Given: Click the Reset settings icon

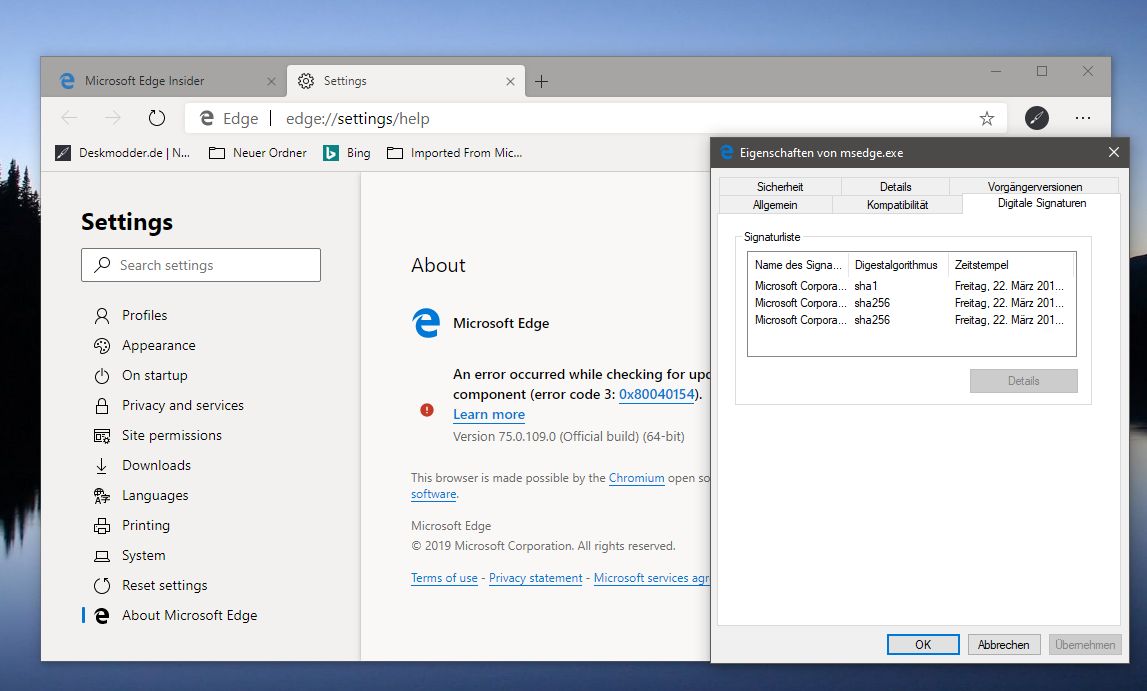Looking at the screenshot, I should point(102,586).
